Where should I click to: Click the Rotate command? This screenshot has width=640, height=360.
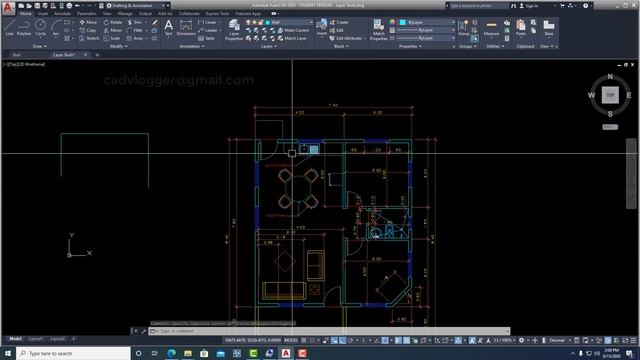pos(113,22)
